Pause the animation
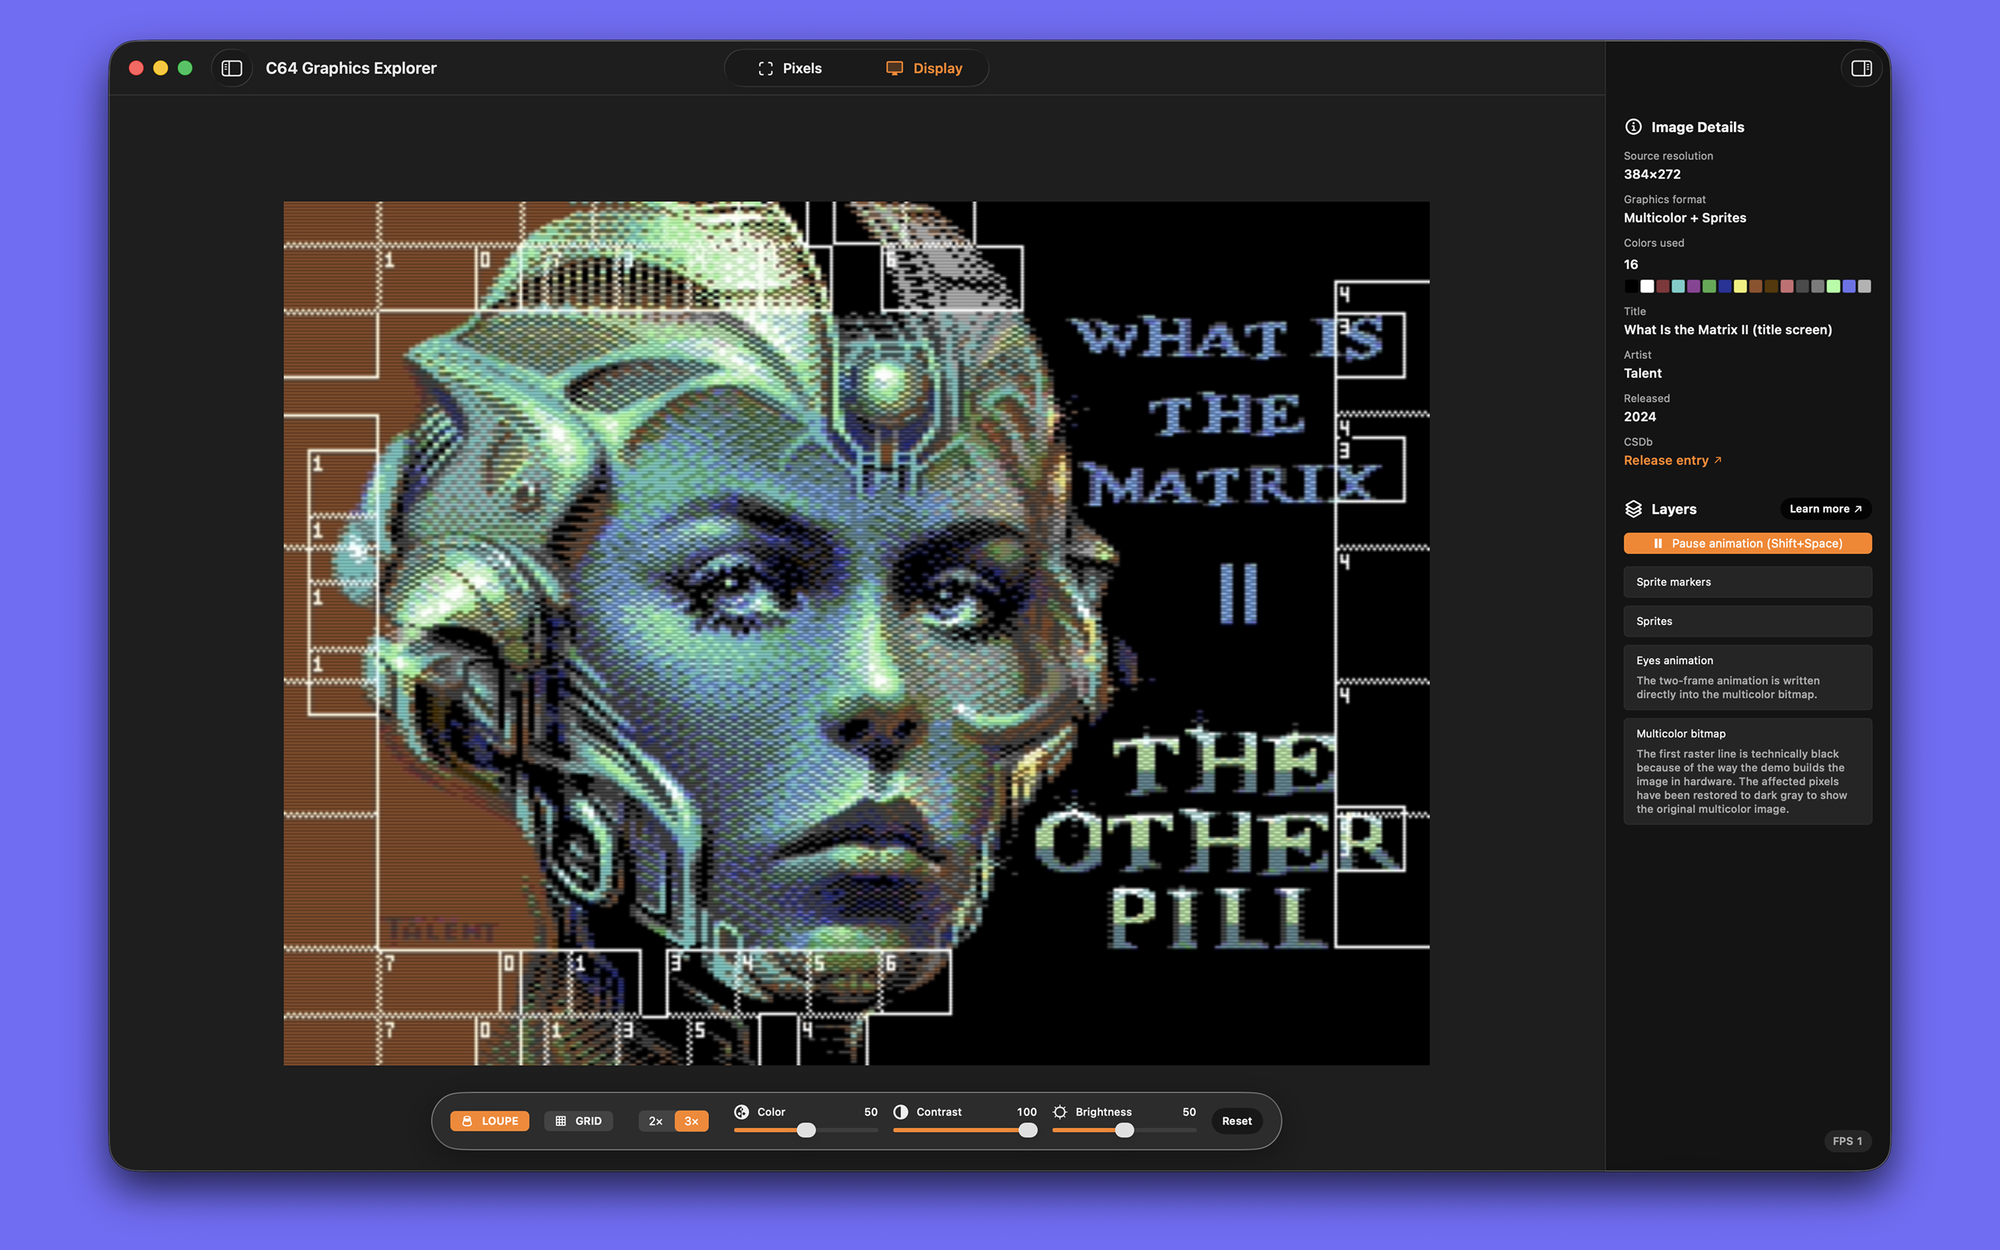The image size is (2000, 1250). [x=1747, y=543]
